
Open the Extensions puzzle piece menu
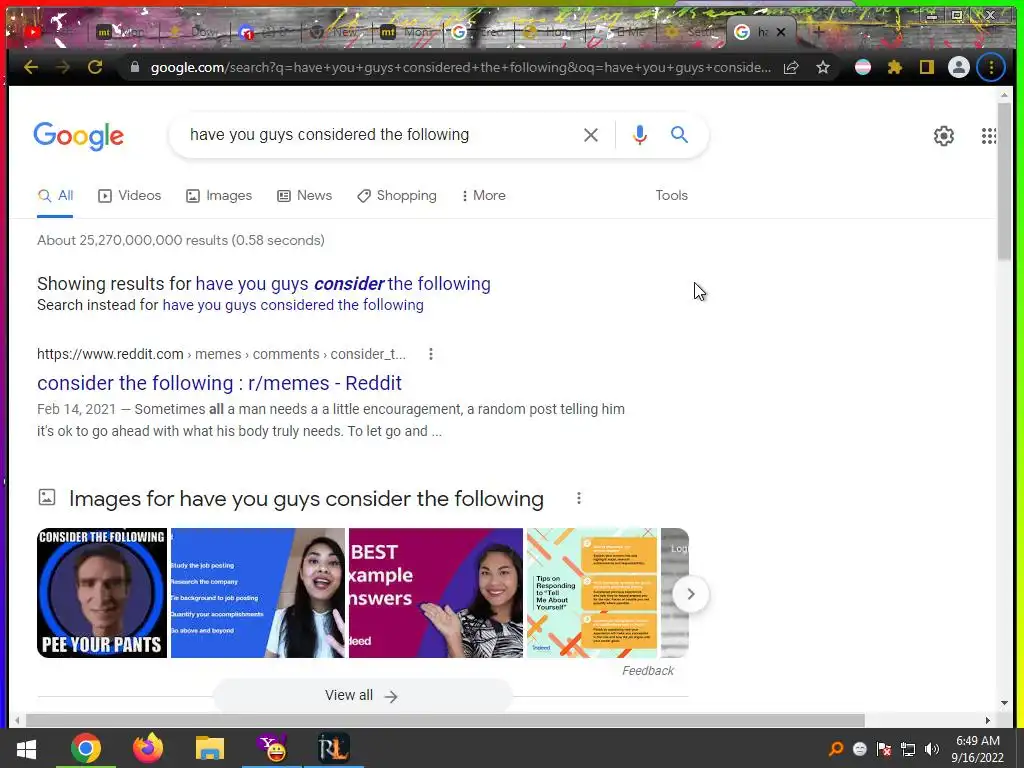pyautogui.click(x=895, y=67)
